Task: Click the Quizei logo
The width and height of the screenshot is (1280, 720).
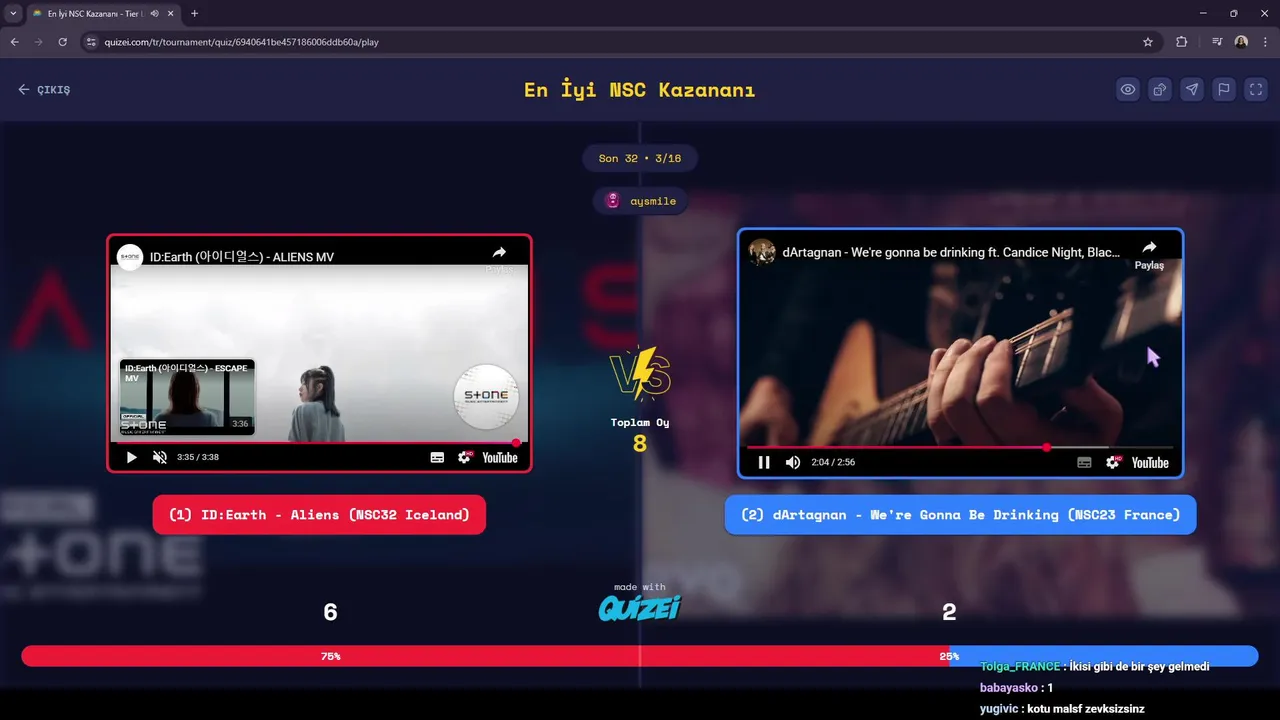Action: coord(640,607)
